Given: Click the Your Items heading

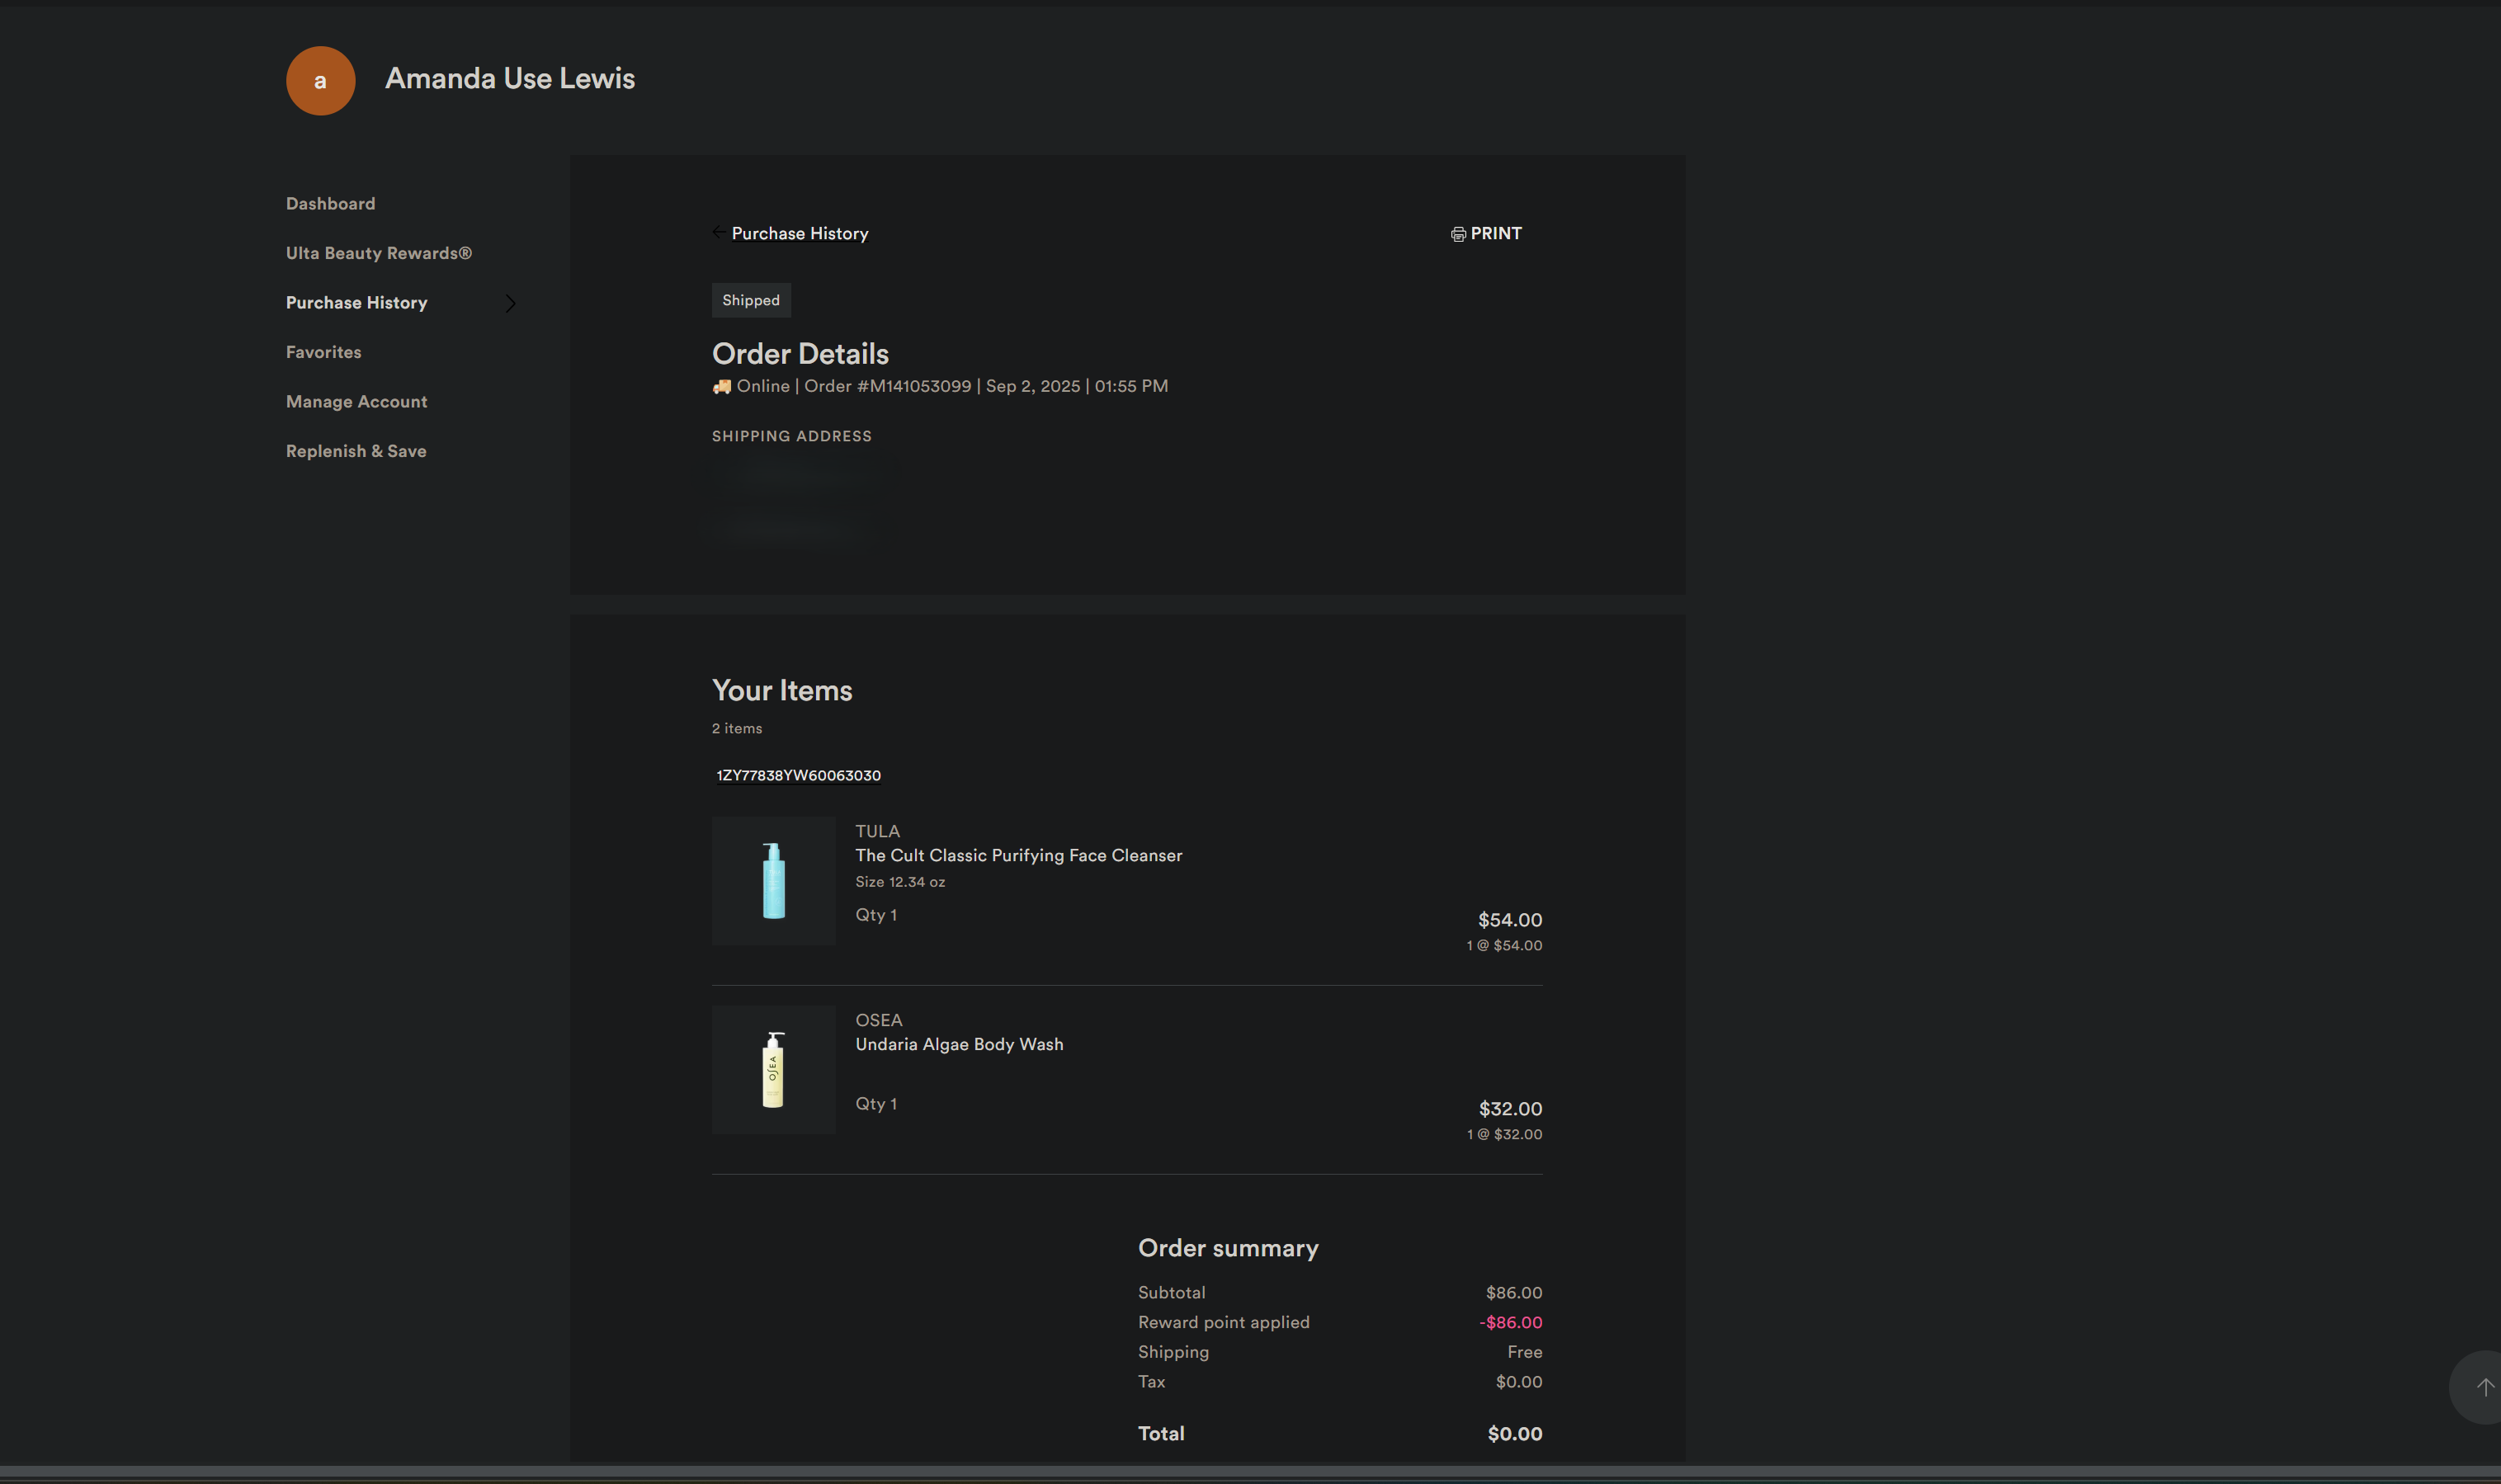Looking at the screenshot, I should click(782, 690).
